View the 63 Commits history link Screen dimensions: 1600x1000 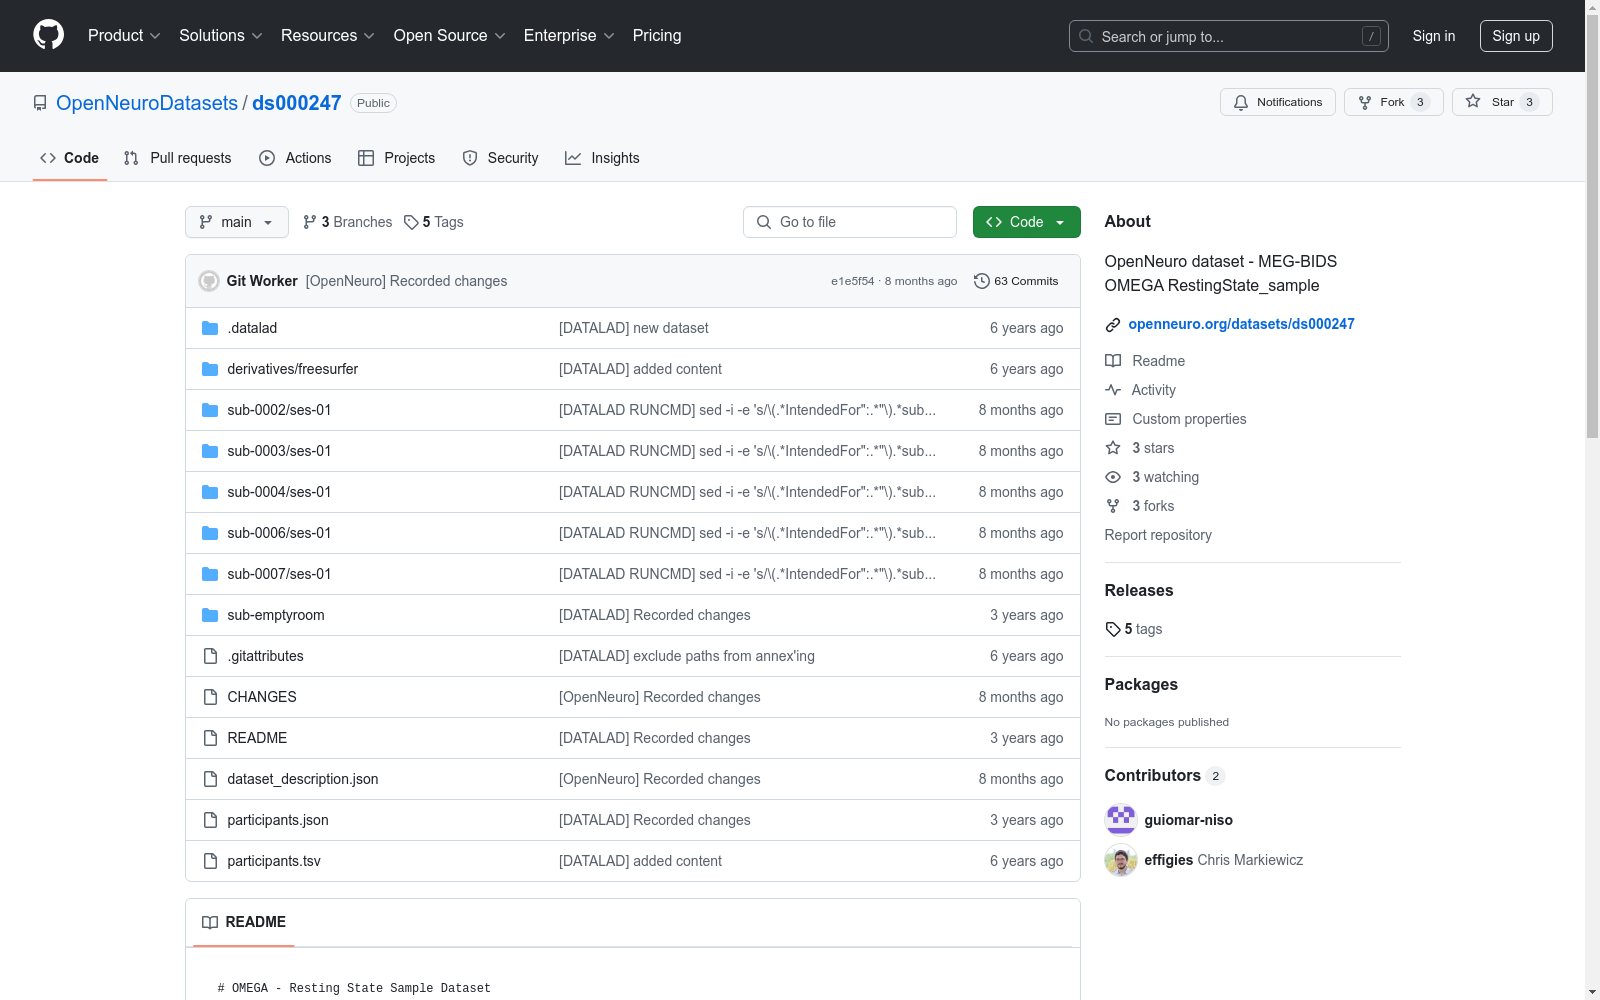pos(1016,281)
